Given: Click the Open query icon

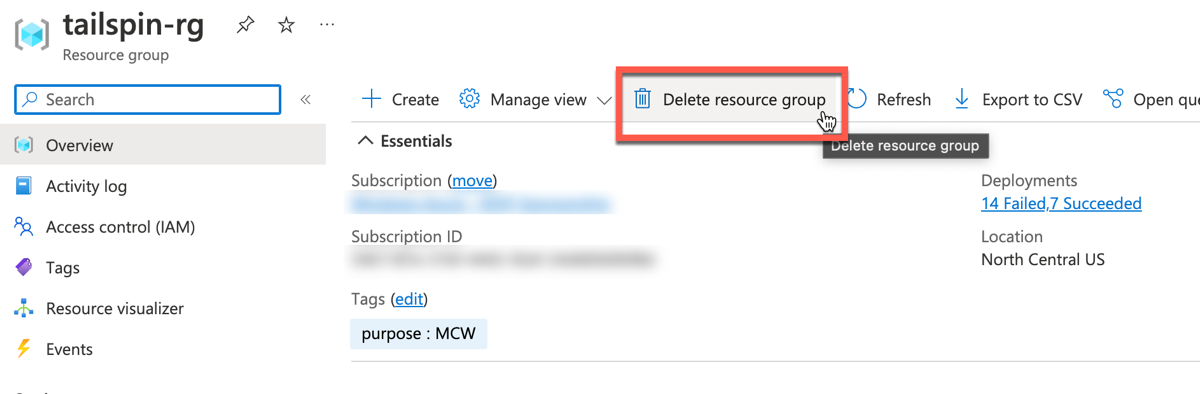Looking at the screenshot, I should coord(1113,99).
